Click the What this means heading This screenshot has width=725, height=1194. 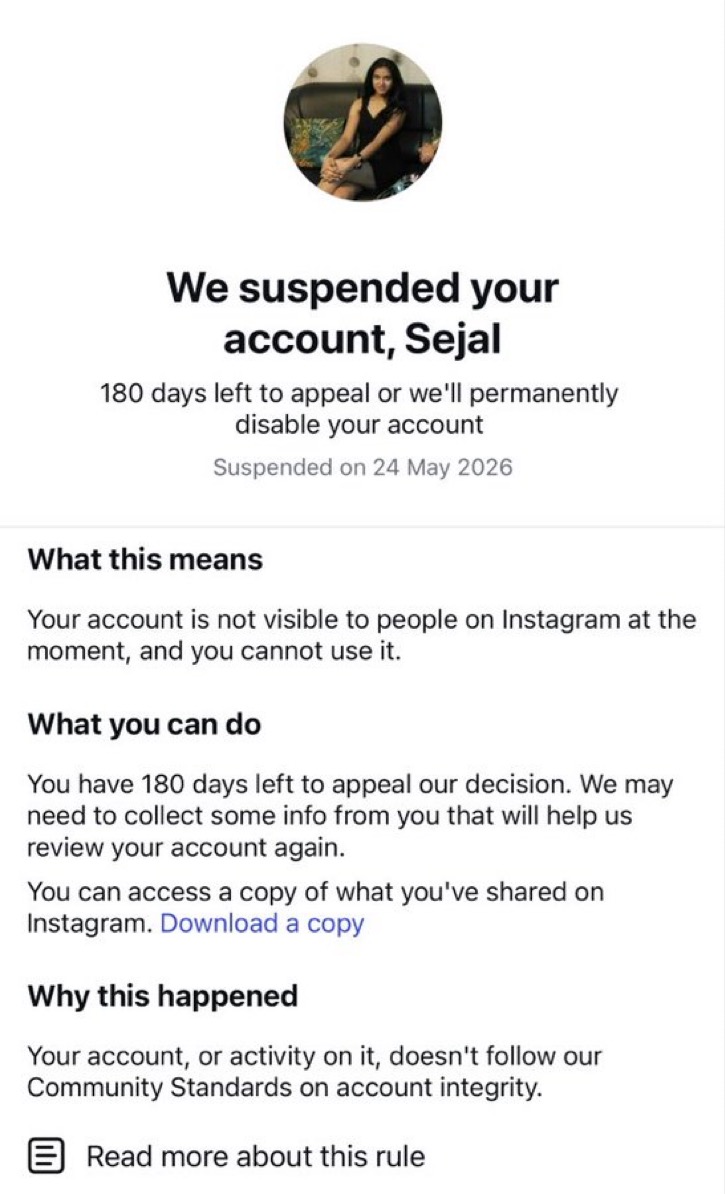coord(145,560)
